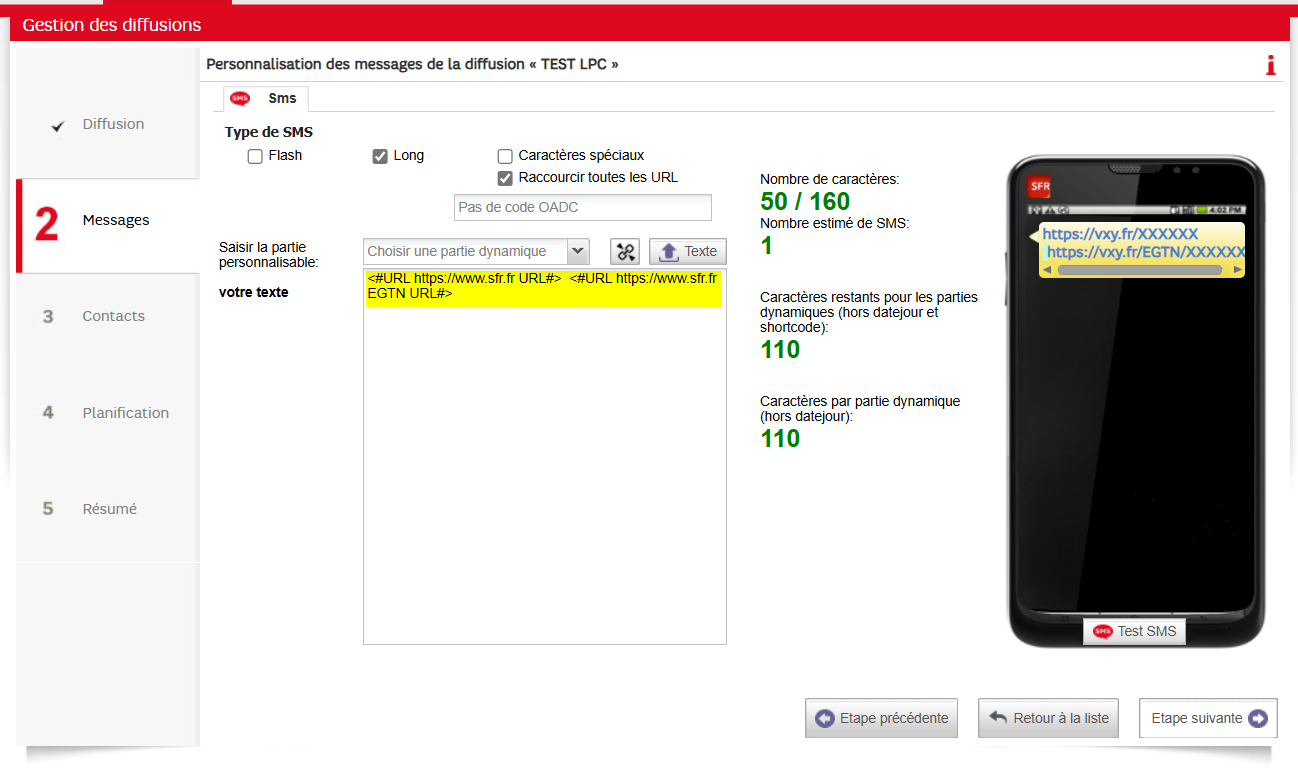
Task: Toggle the Caractères spéciaux checkbox
Action: pyautogui.click(x=505, y=156)
